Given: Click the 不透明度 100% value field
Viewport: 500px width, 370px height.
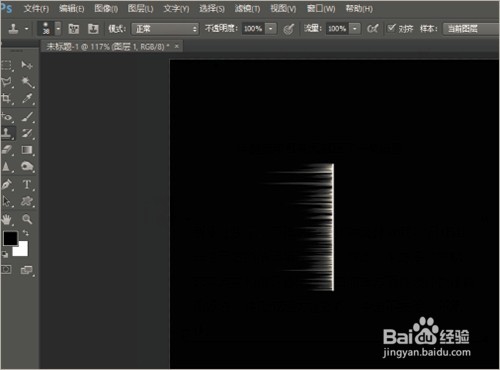Looking at the screenshot, I should click(253, 29).
